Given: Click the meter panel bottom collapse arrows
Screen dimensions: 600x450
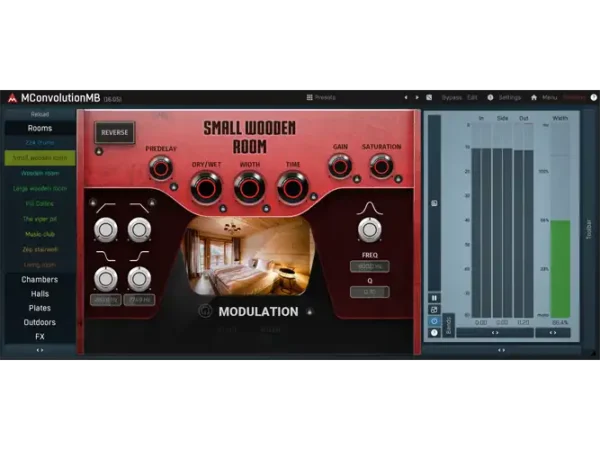Looking at the screenshot, I should [501, 350].
